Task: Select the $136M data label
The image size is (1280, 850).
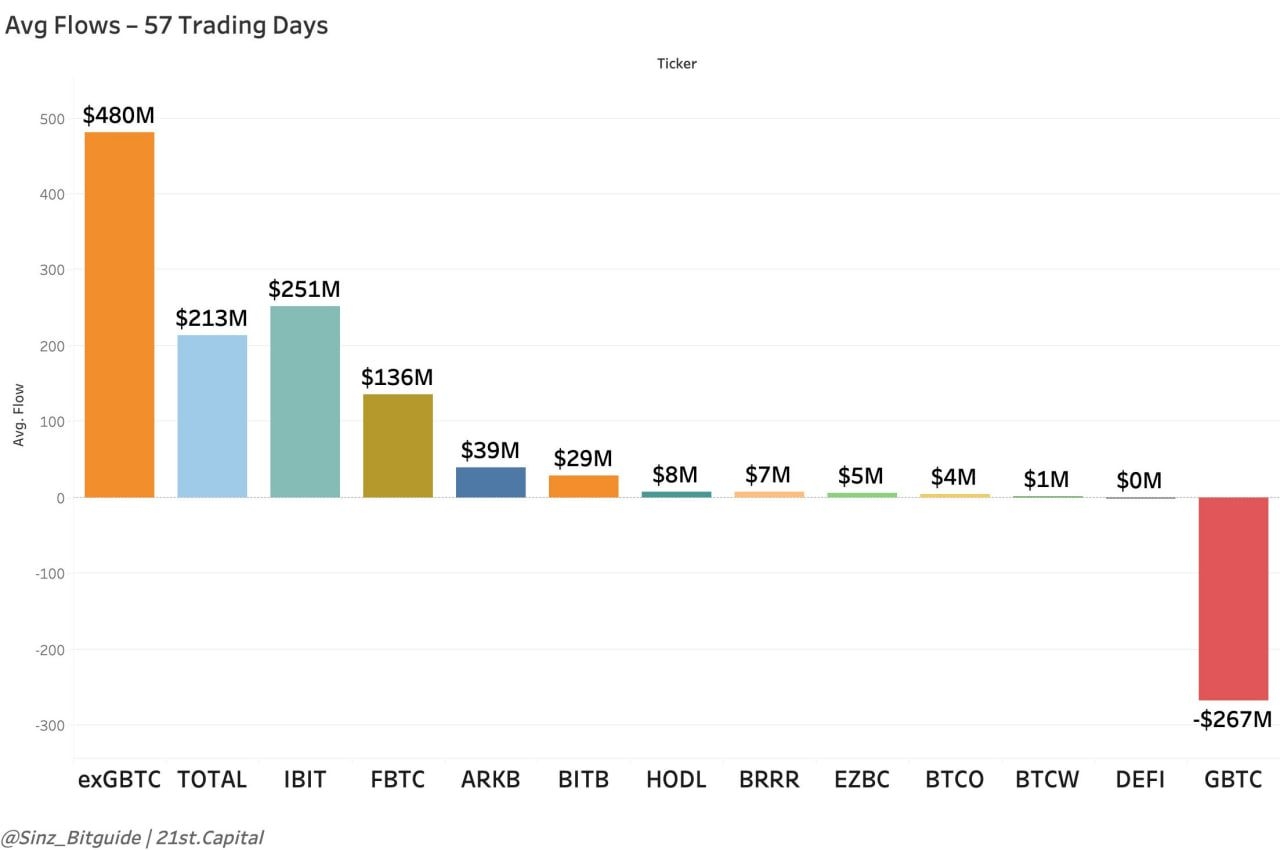Action: 397,378
